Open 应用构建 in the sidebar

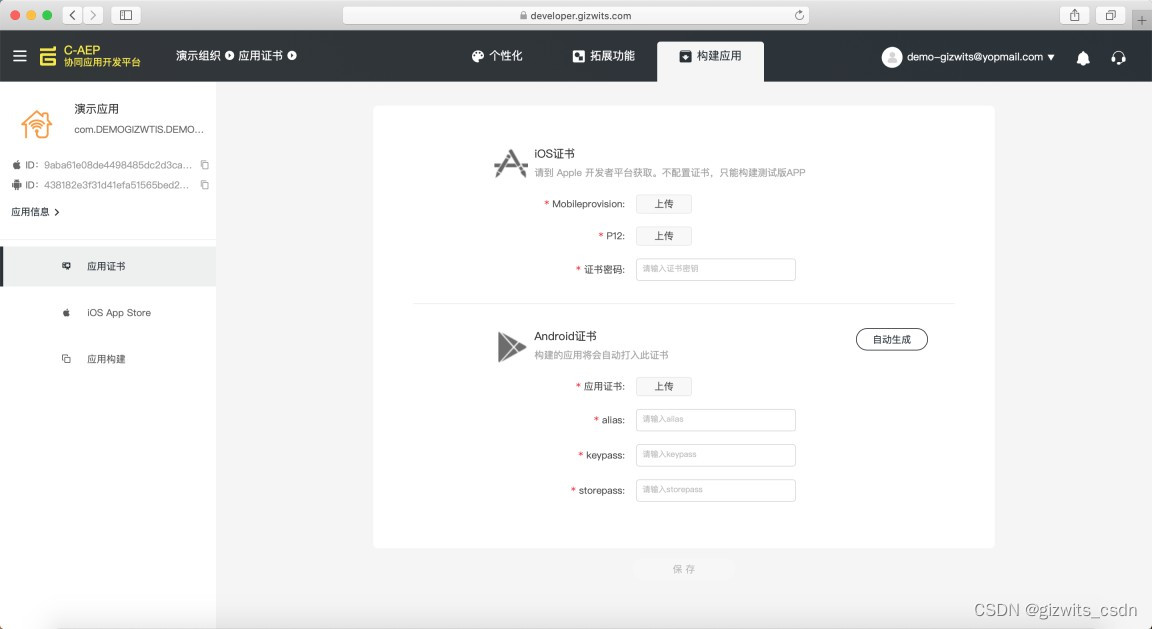click(108, 359)
